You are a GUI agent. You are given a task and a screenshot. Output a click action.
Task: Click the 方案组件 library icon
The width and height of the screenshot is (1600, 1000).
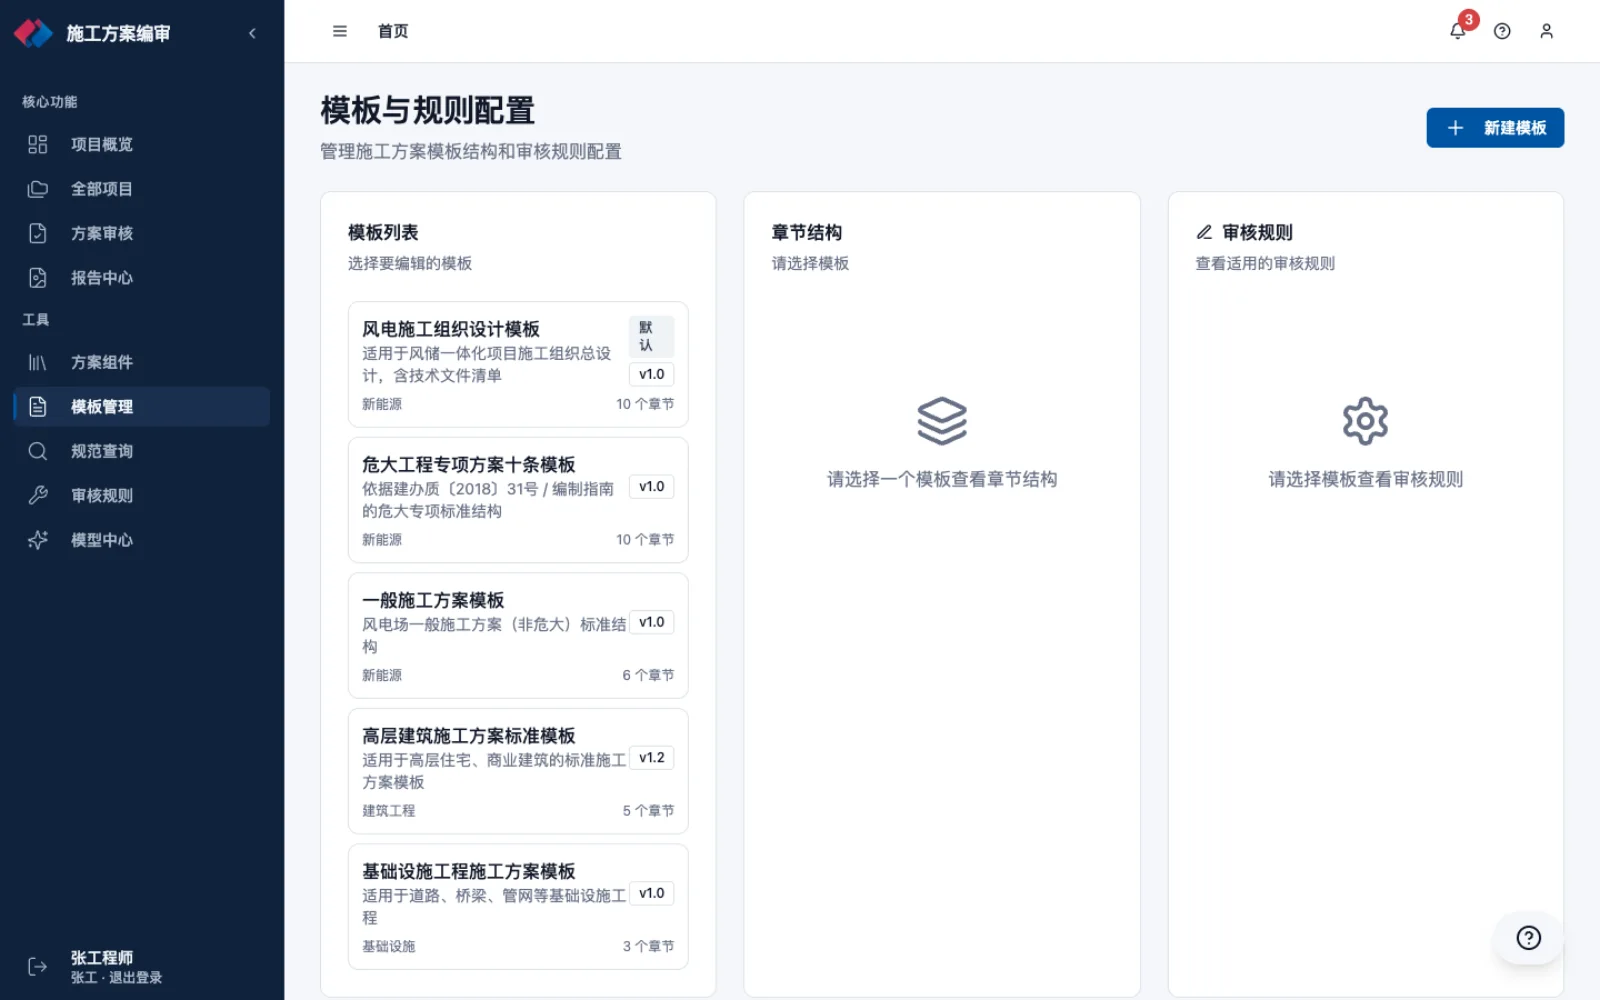(x=38, y=362)
